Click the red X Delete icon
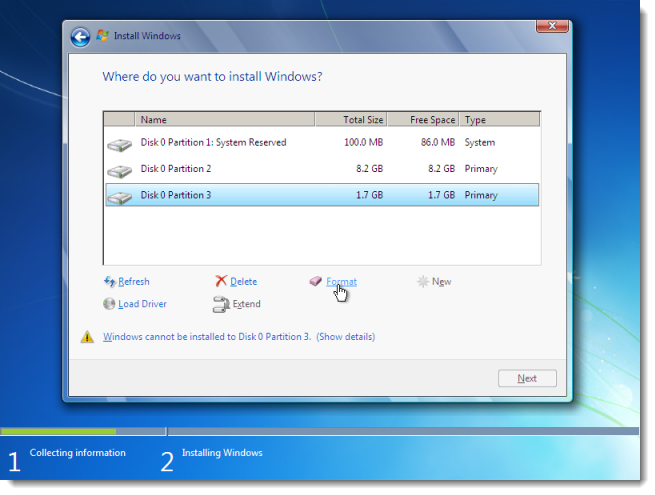This screenshot has width=655, height=495. [x=221, y=281]
